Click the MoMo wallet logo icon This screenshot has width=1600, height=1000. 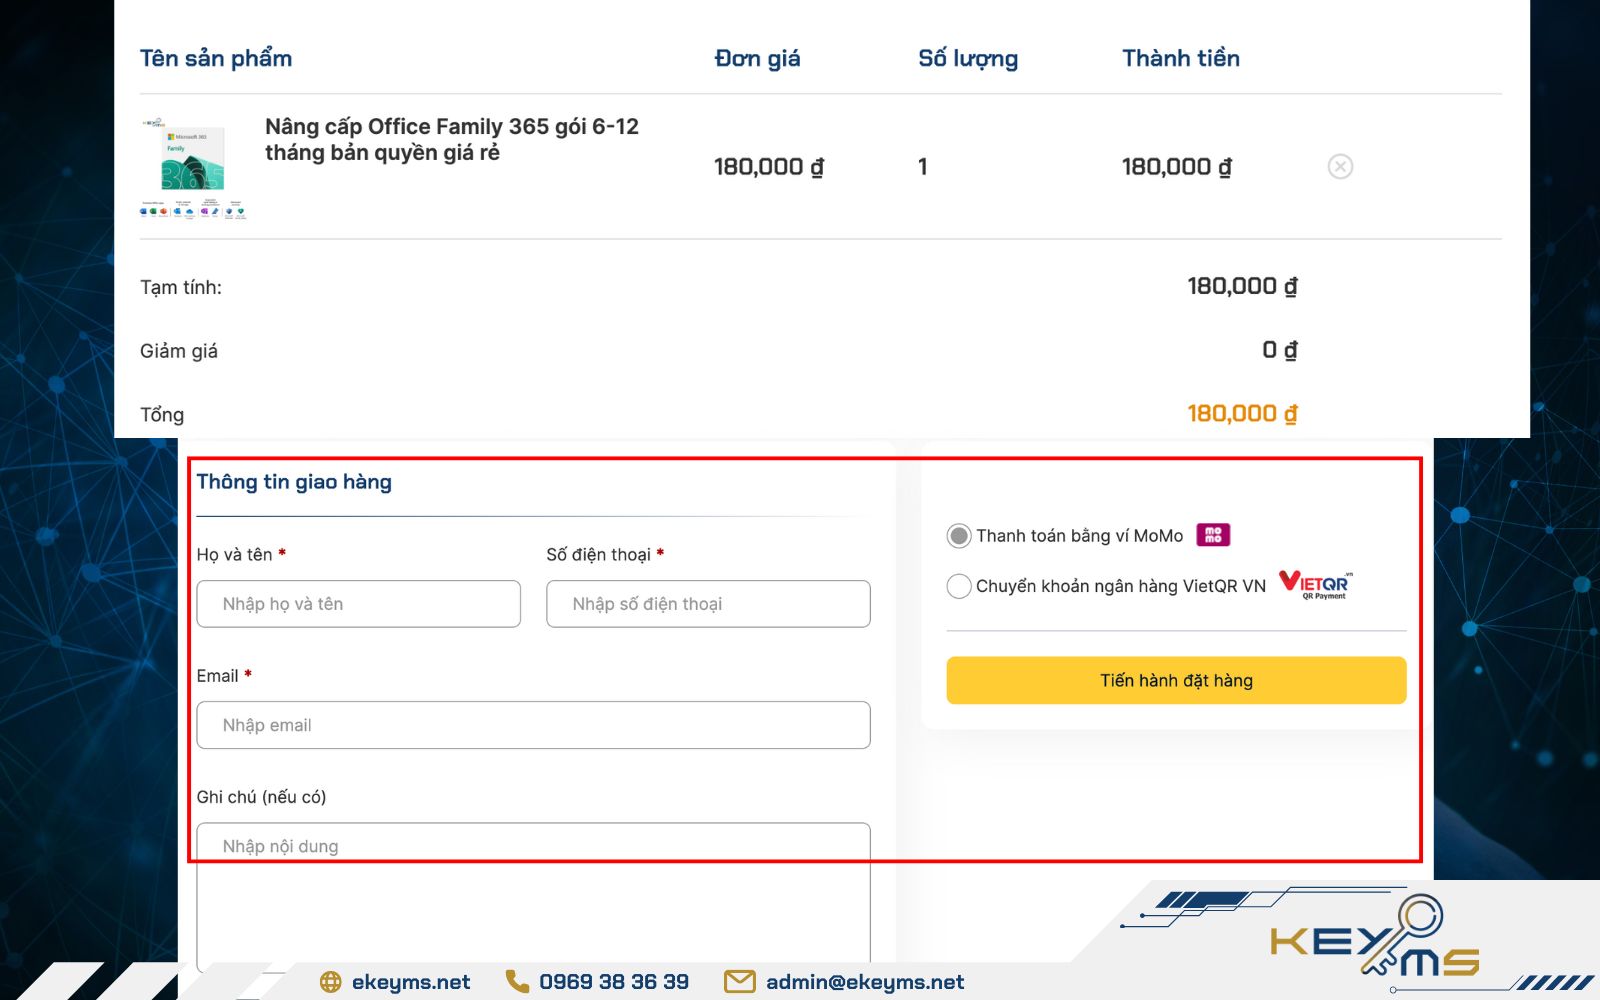(x=1213, y=535)
